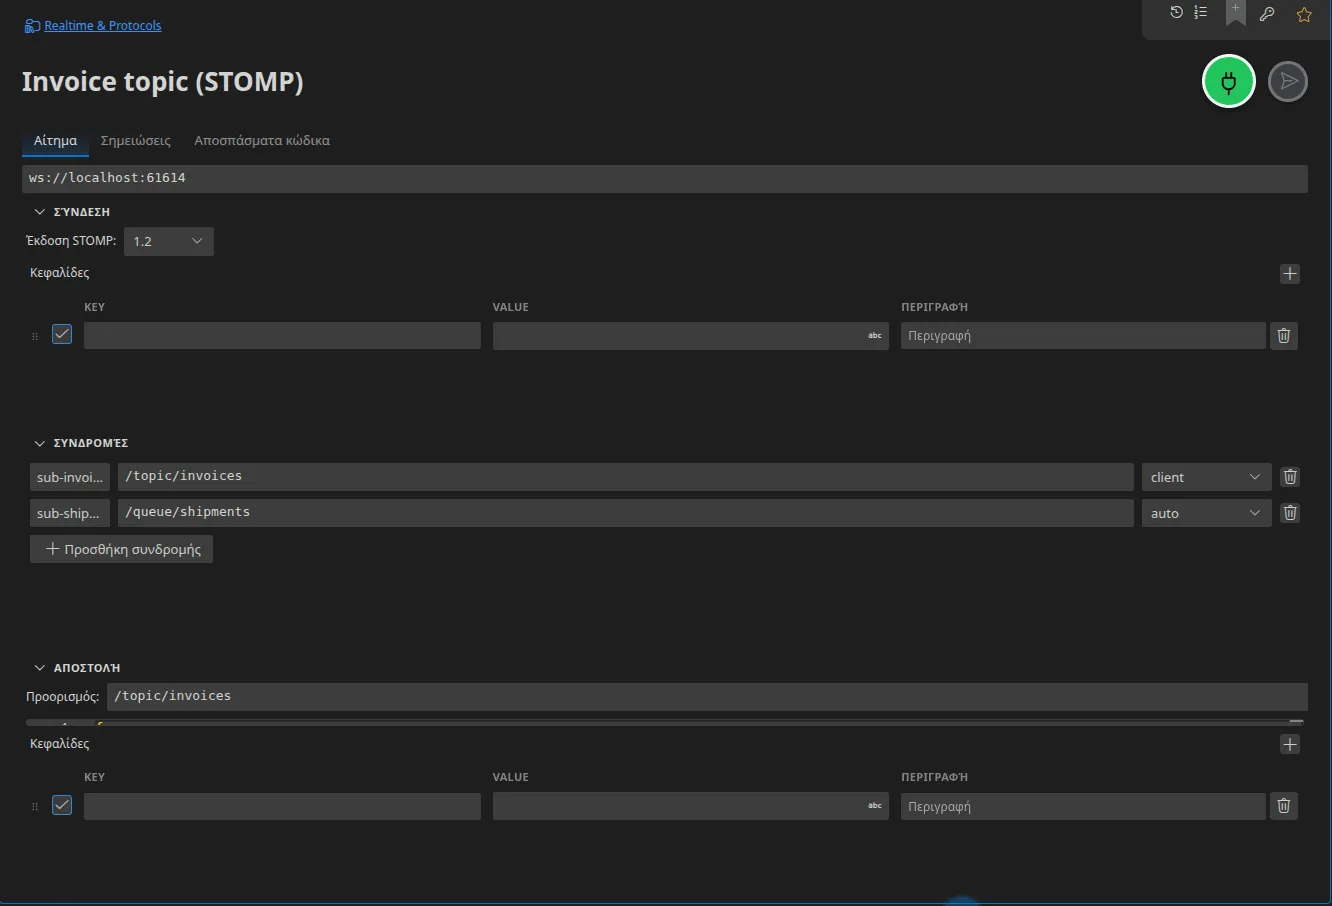
Task: Click the sub-invoi... subscription ID field
Action: (x=70, y=477)
